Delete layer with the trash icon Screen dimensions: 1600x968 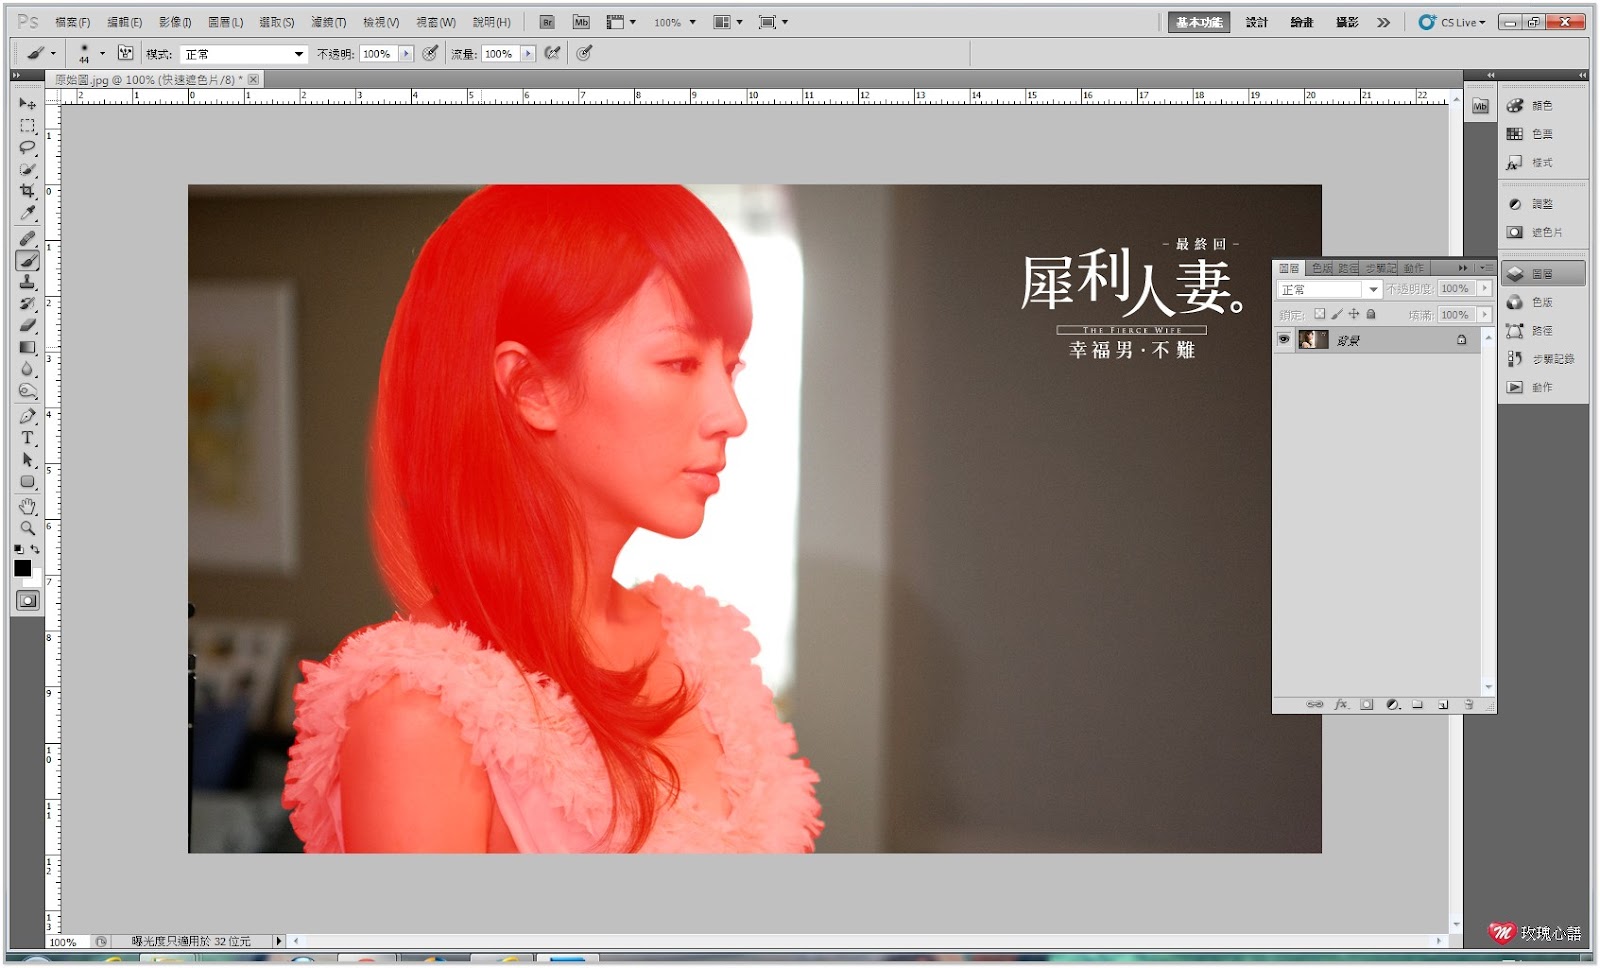tap(1469, 704)
